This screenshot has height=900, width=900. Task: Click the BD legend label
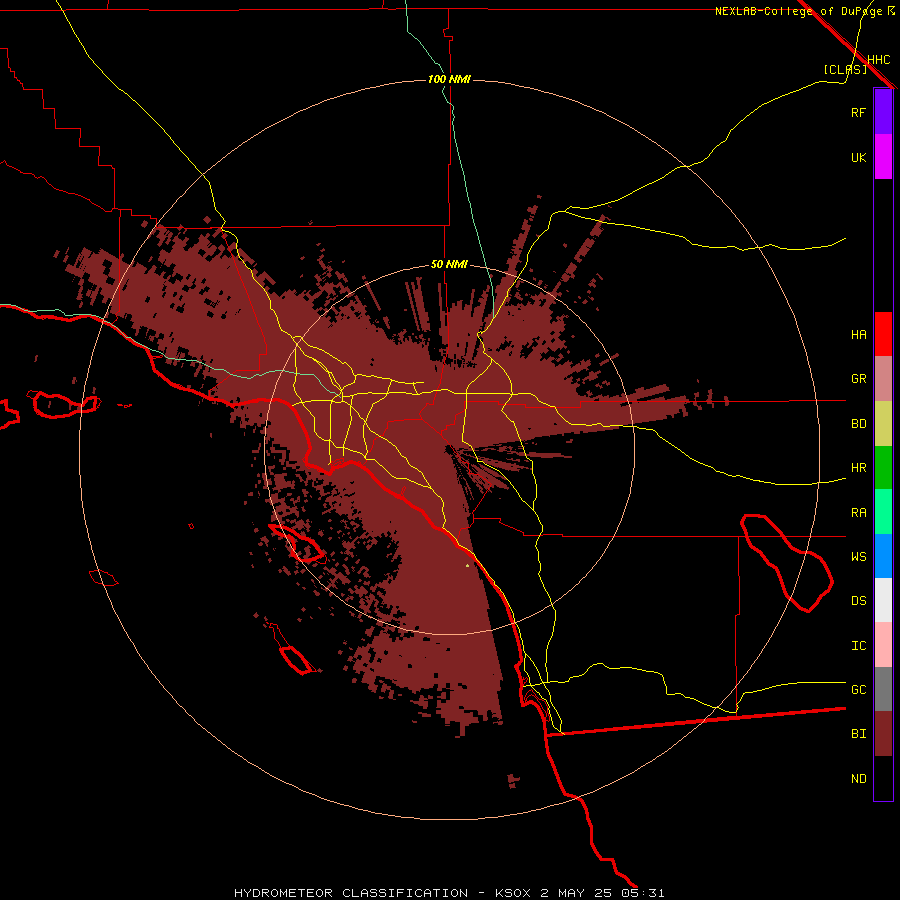tap(858, 424)
